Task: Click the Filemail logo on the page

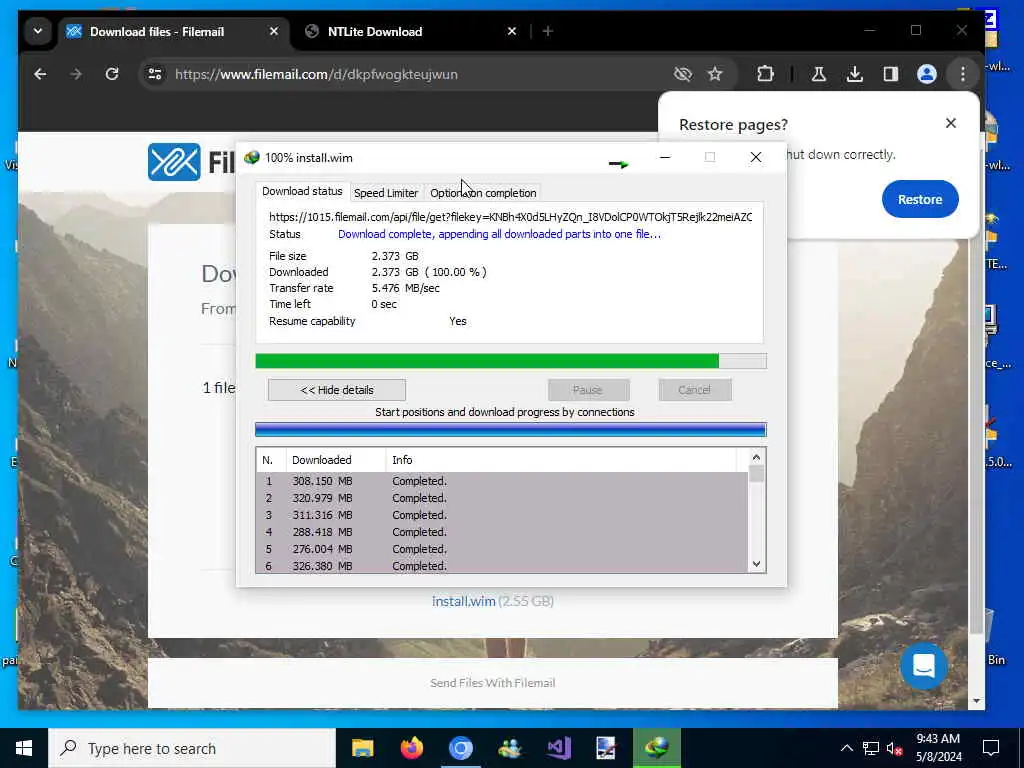Action: 174,161
